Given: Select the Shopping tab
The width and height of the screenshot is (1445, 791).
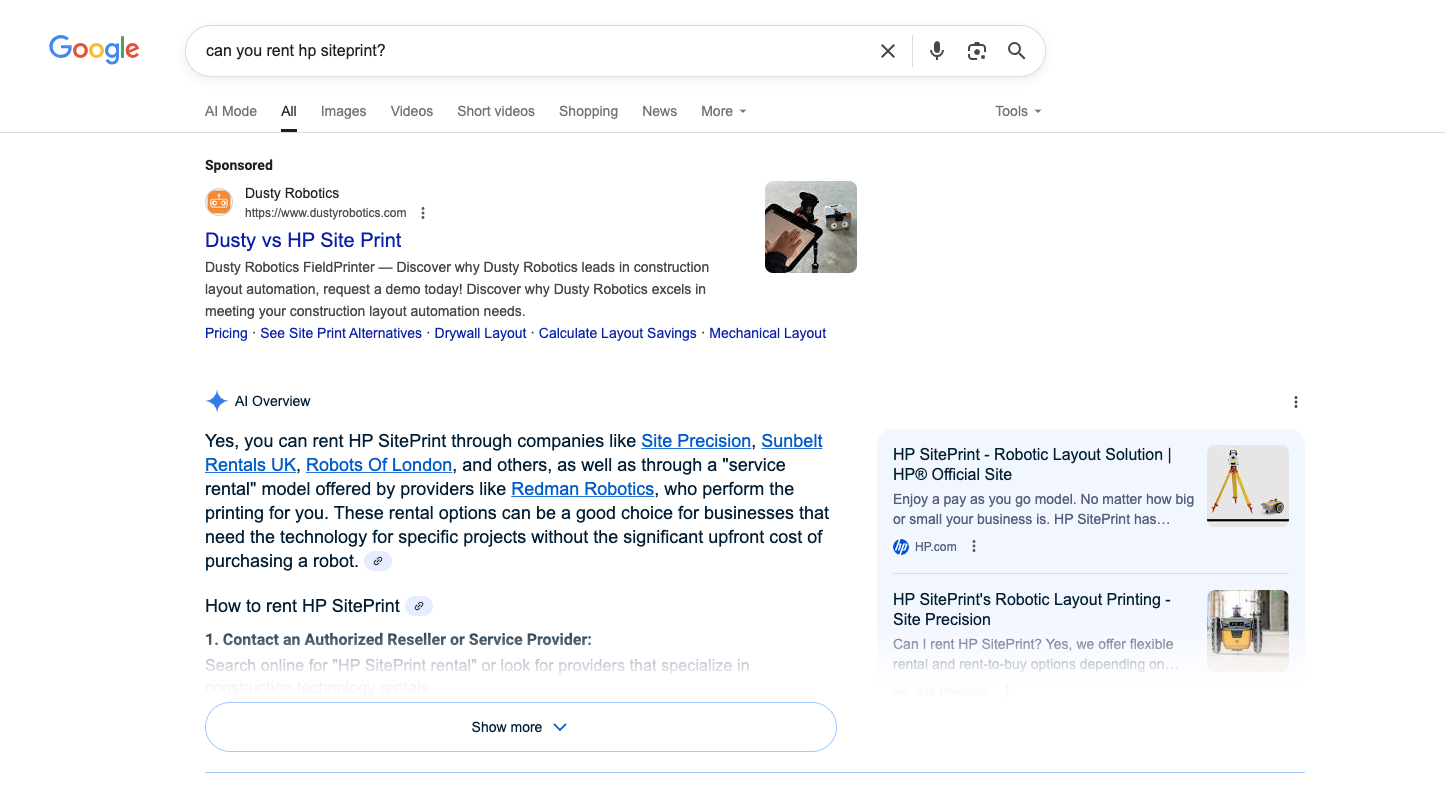Looking at the screenshot, I should click(x=588, y=111).
